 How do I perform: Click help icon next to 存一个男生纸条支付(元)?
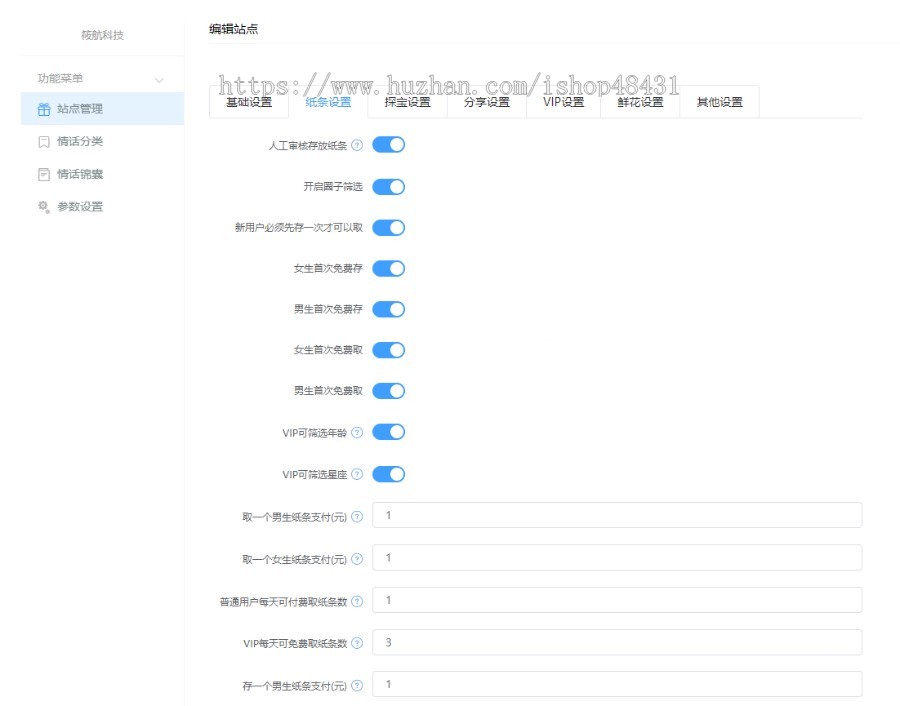[357, 685]
